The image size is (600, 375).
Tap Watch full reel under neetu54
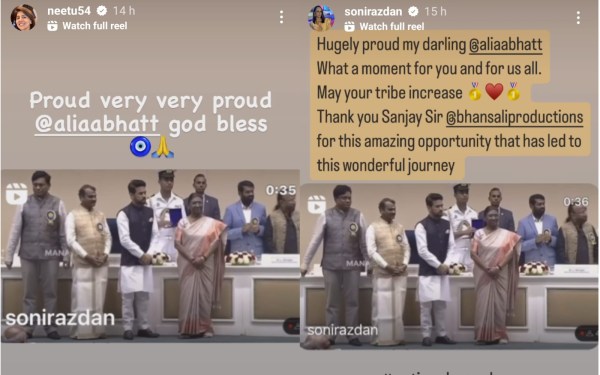click(x=95, y=26)
